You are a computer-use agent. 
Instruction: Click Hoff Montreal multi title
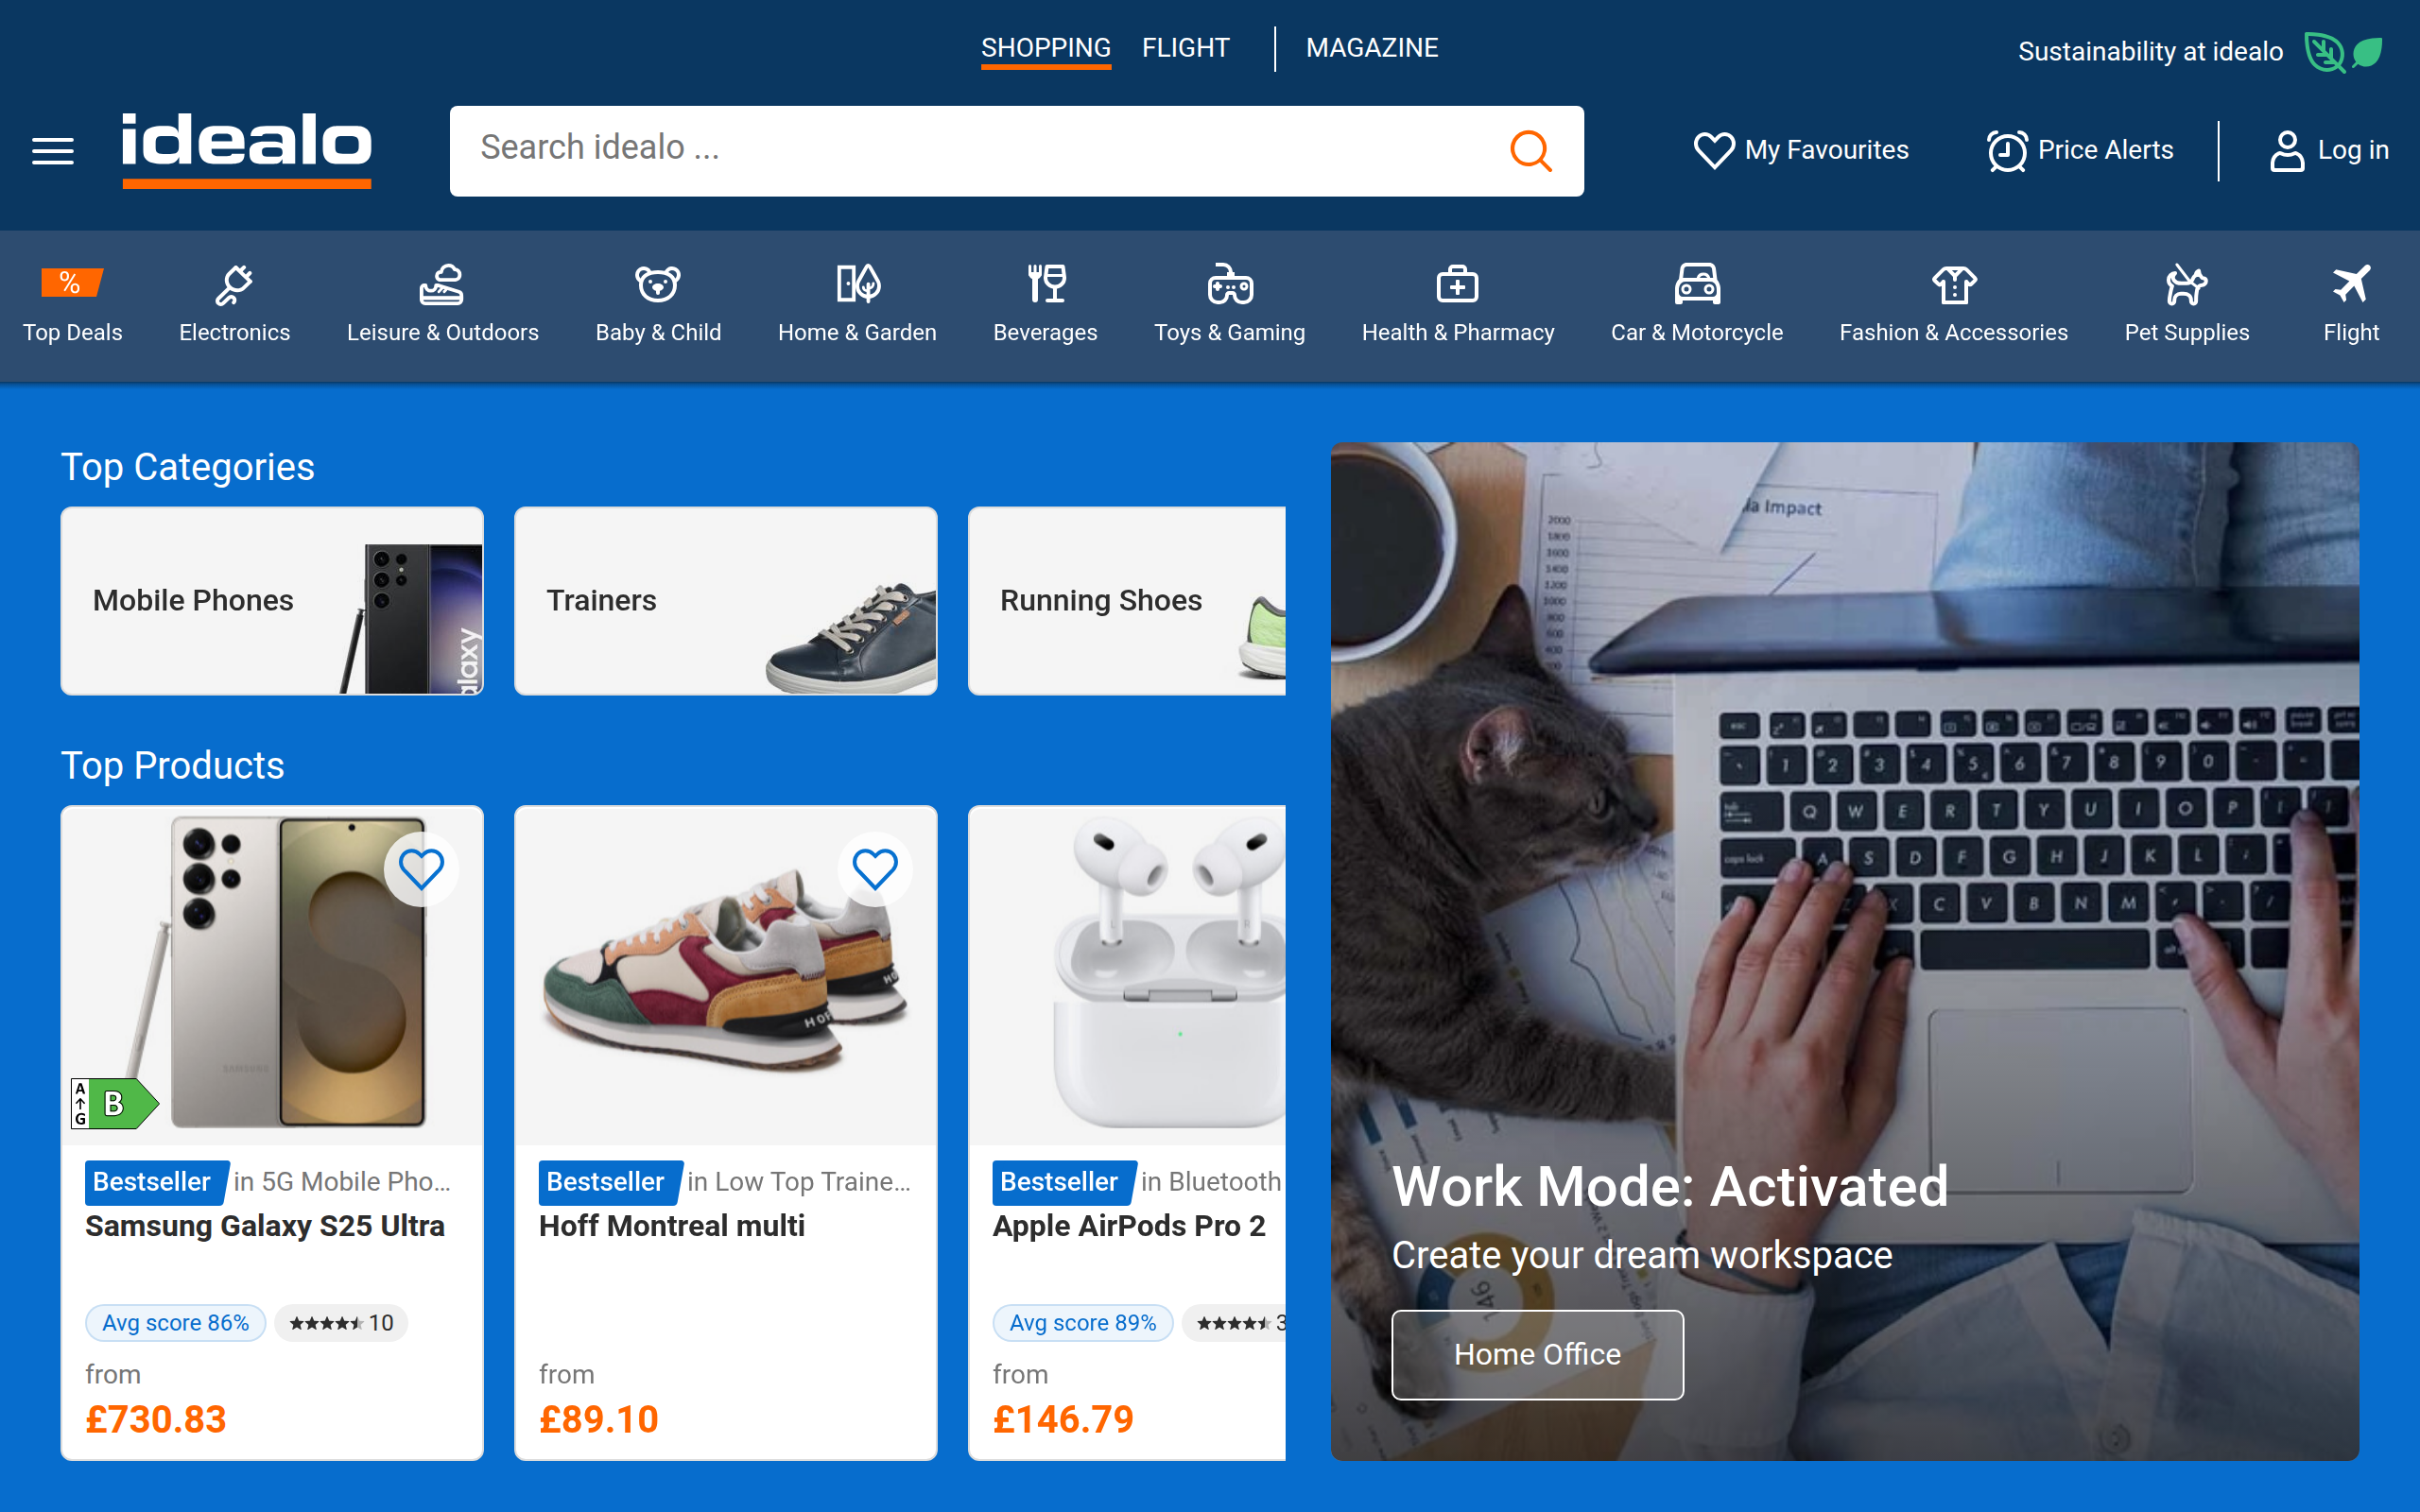point(672,1226)
